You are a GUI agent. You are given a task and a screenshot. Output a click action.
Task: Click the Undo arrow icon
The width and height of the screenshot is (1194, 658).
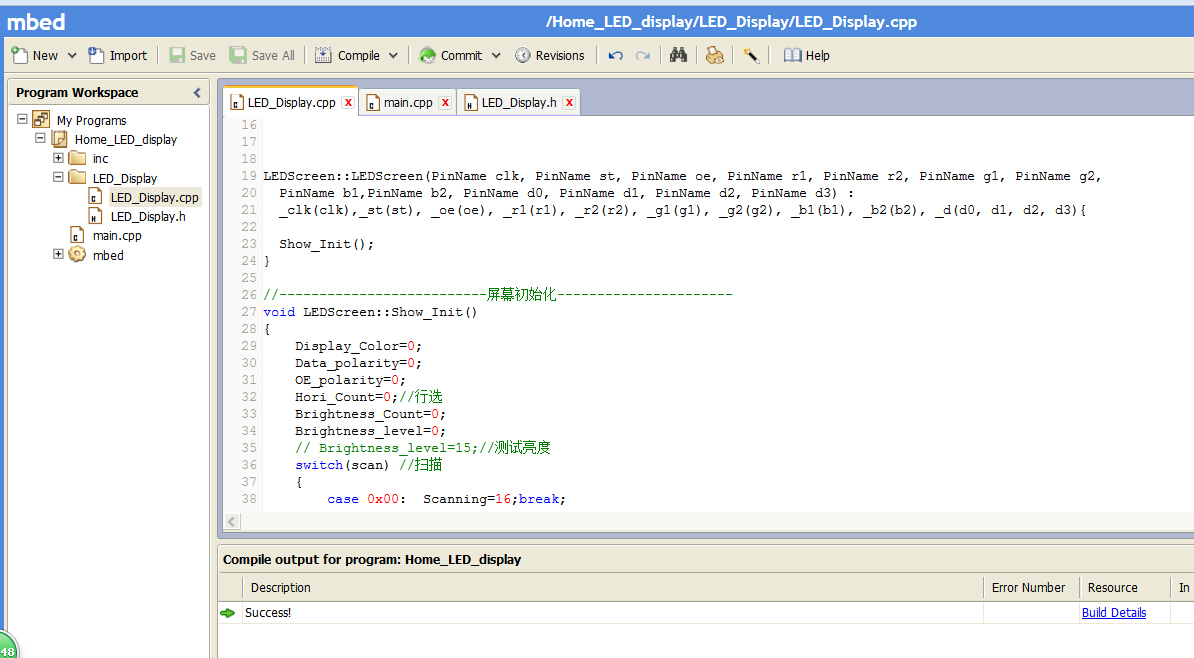tap(615, 56)
